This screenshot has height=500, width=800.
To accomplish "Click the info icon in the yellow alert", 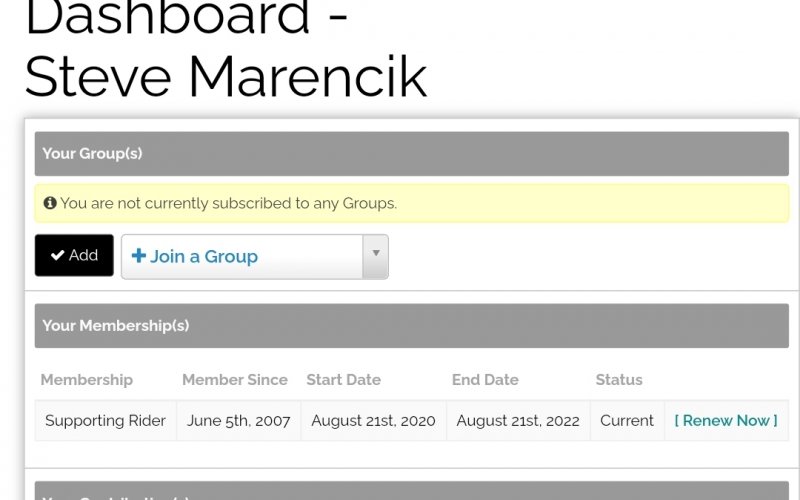I will [x=50, y=203].
